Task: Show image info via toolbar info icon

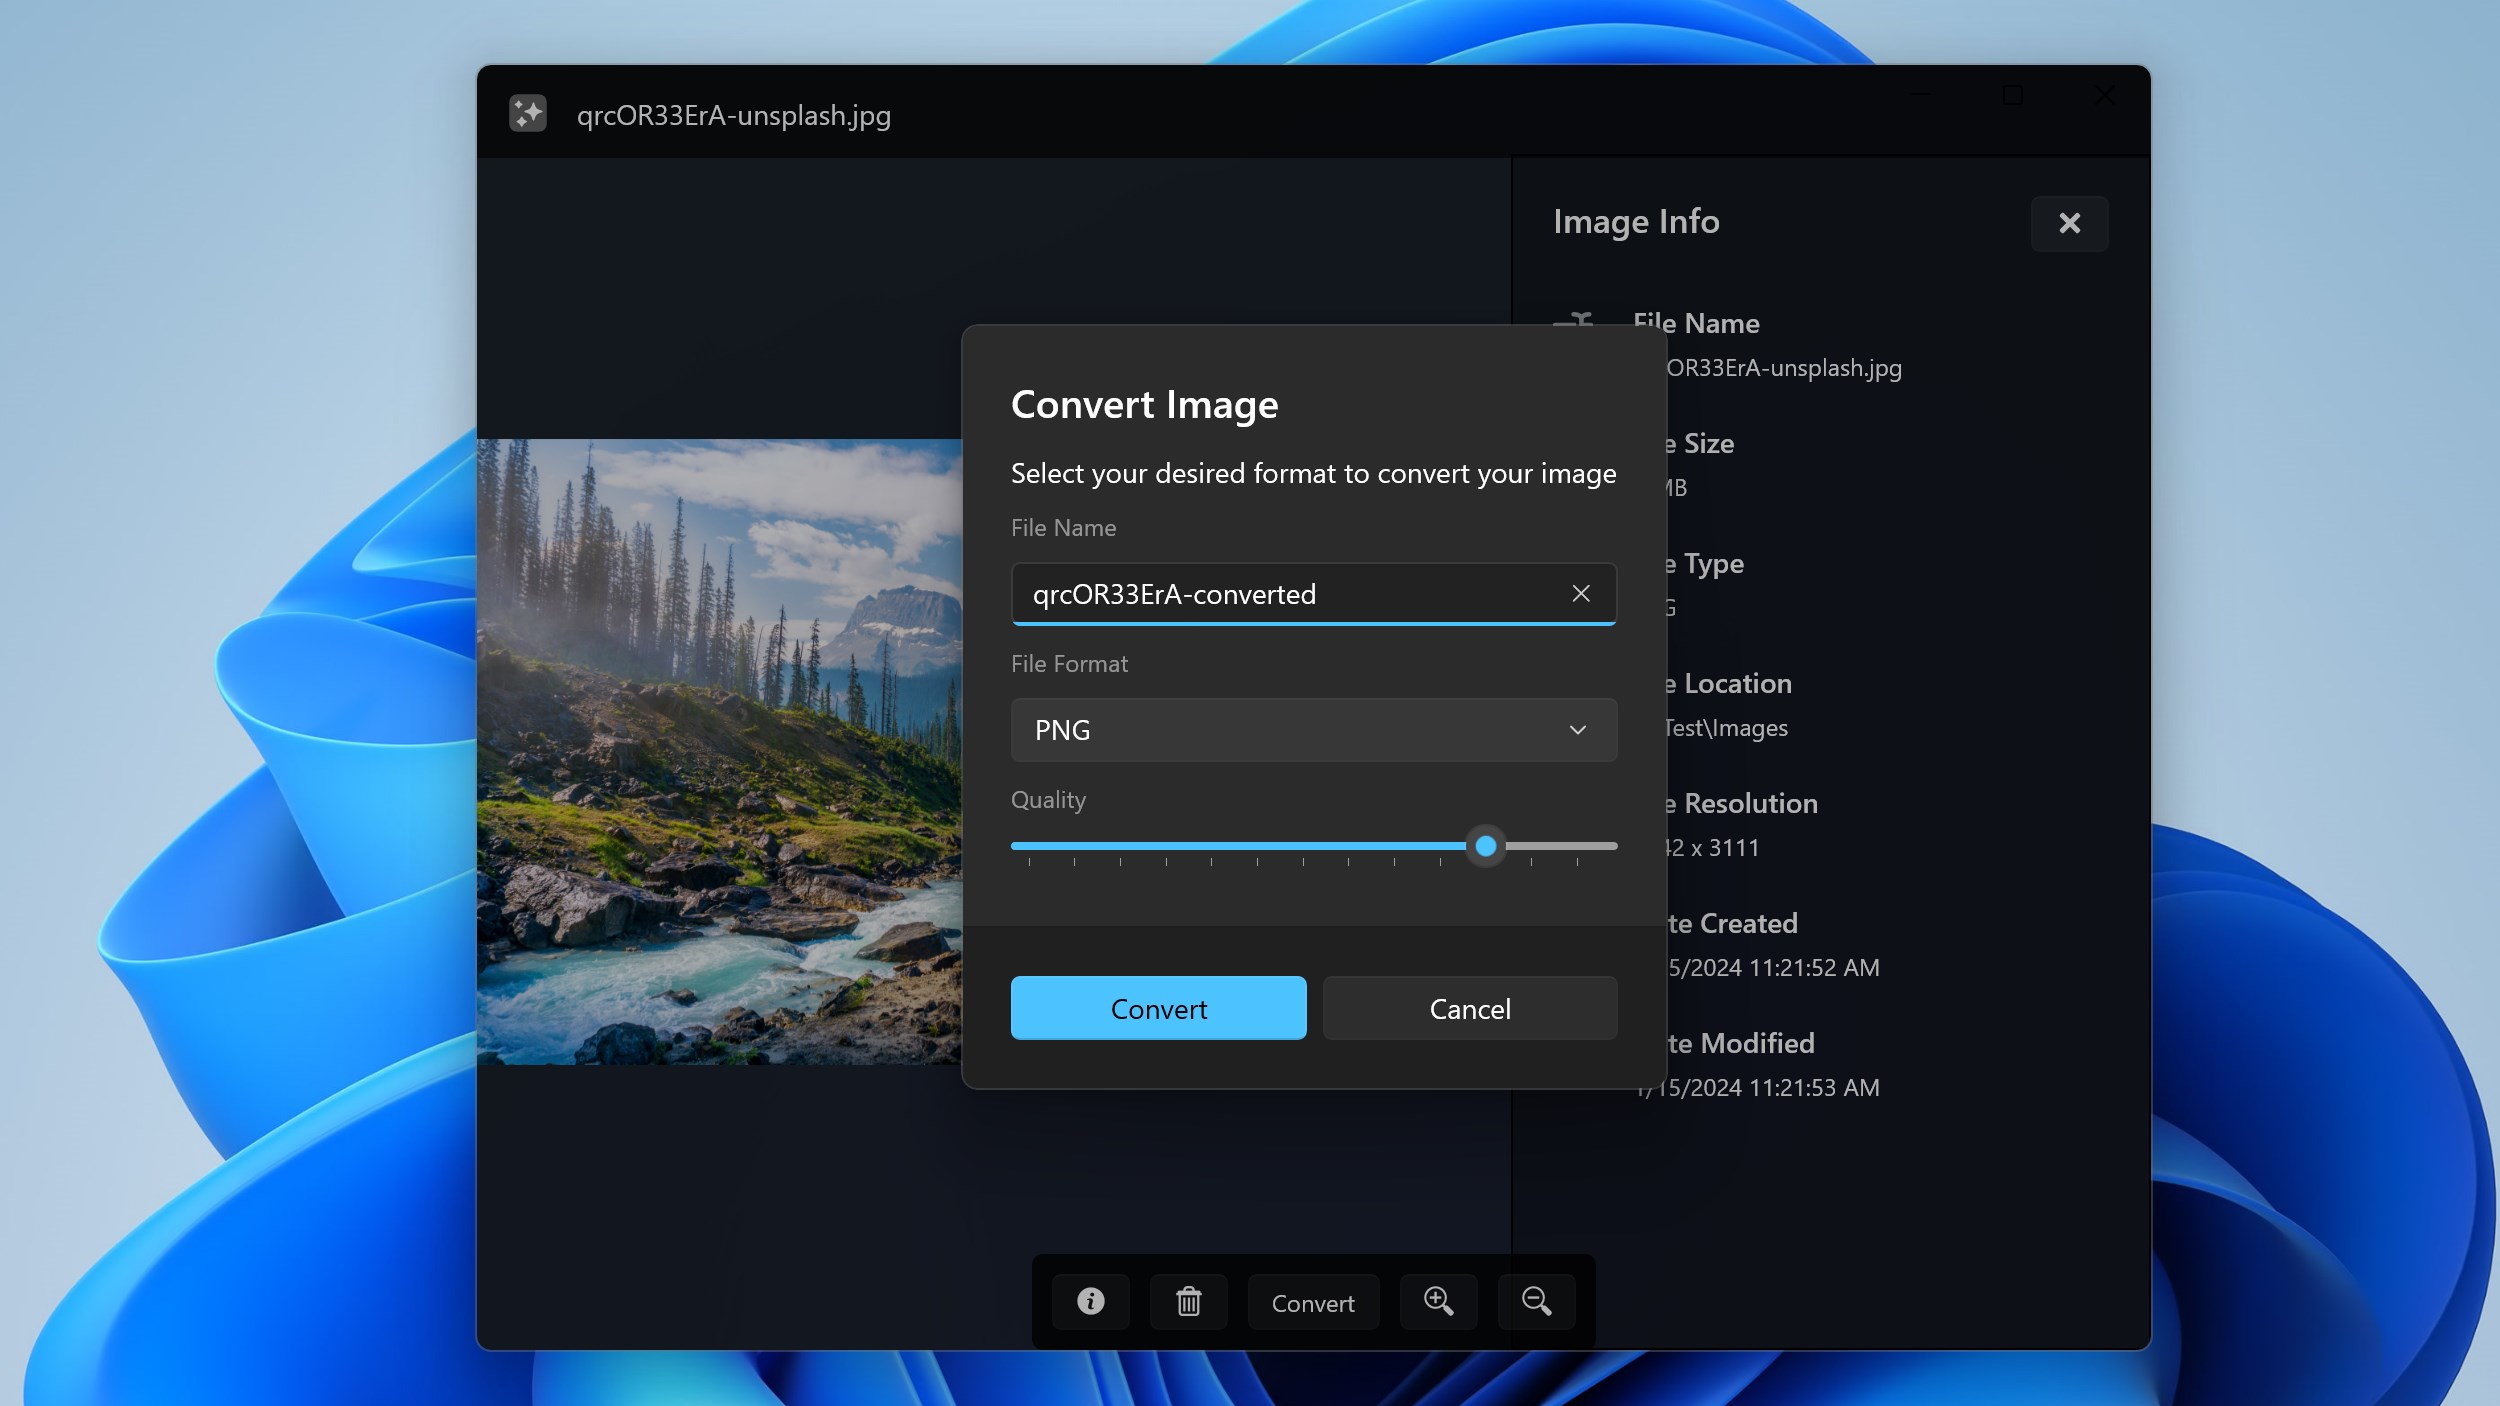Action: [x=1090, y=1302]
